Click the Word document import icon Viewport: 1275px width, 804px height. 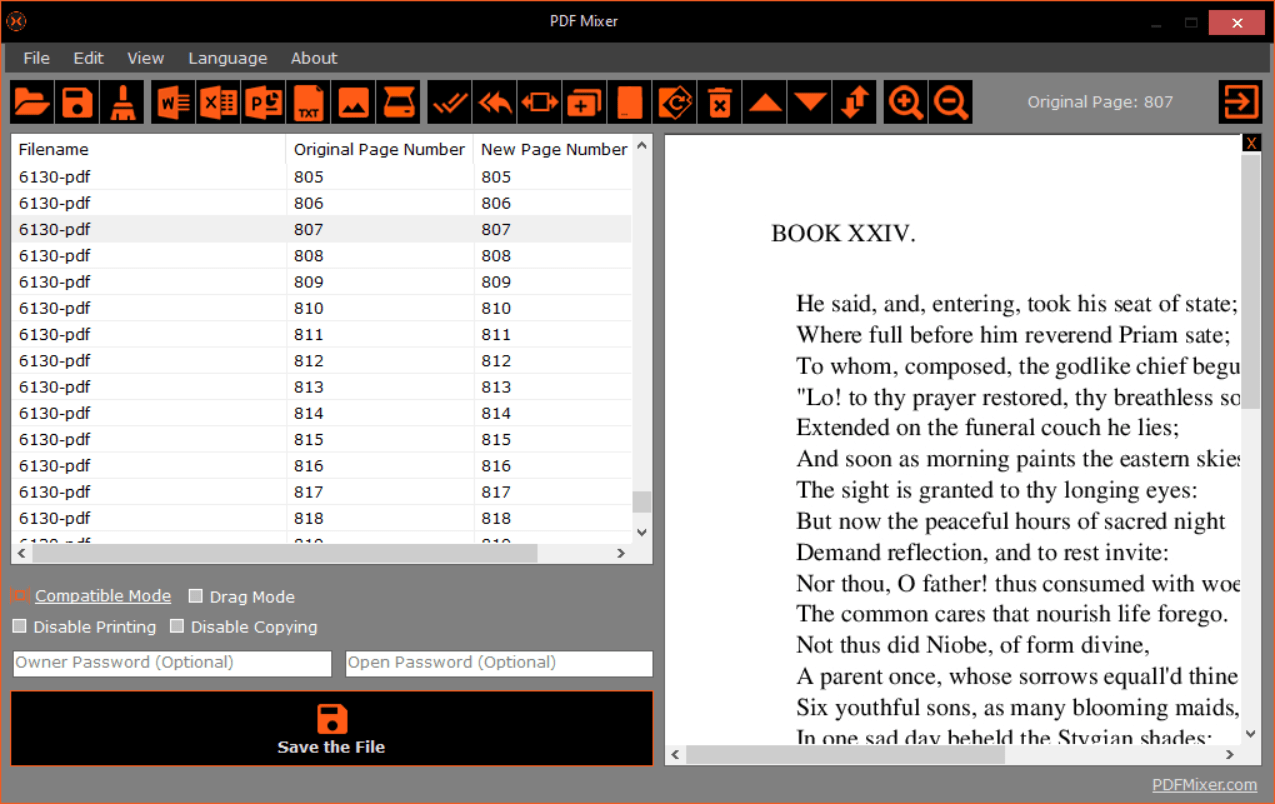tap(173, 102)
